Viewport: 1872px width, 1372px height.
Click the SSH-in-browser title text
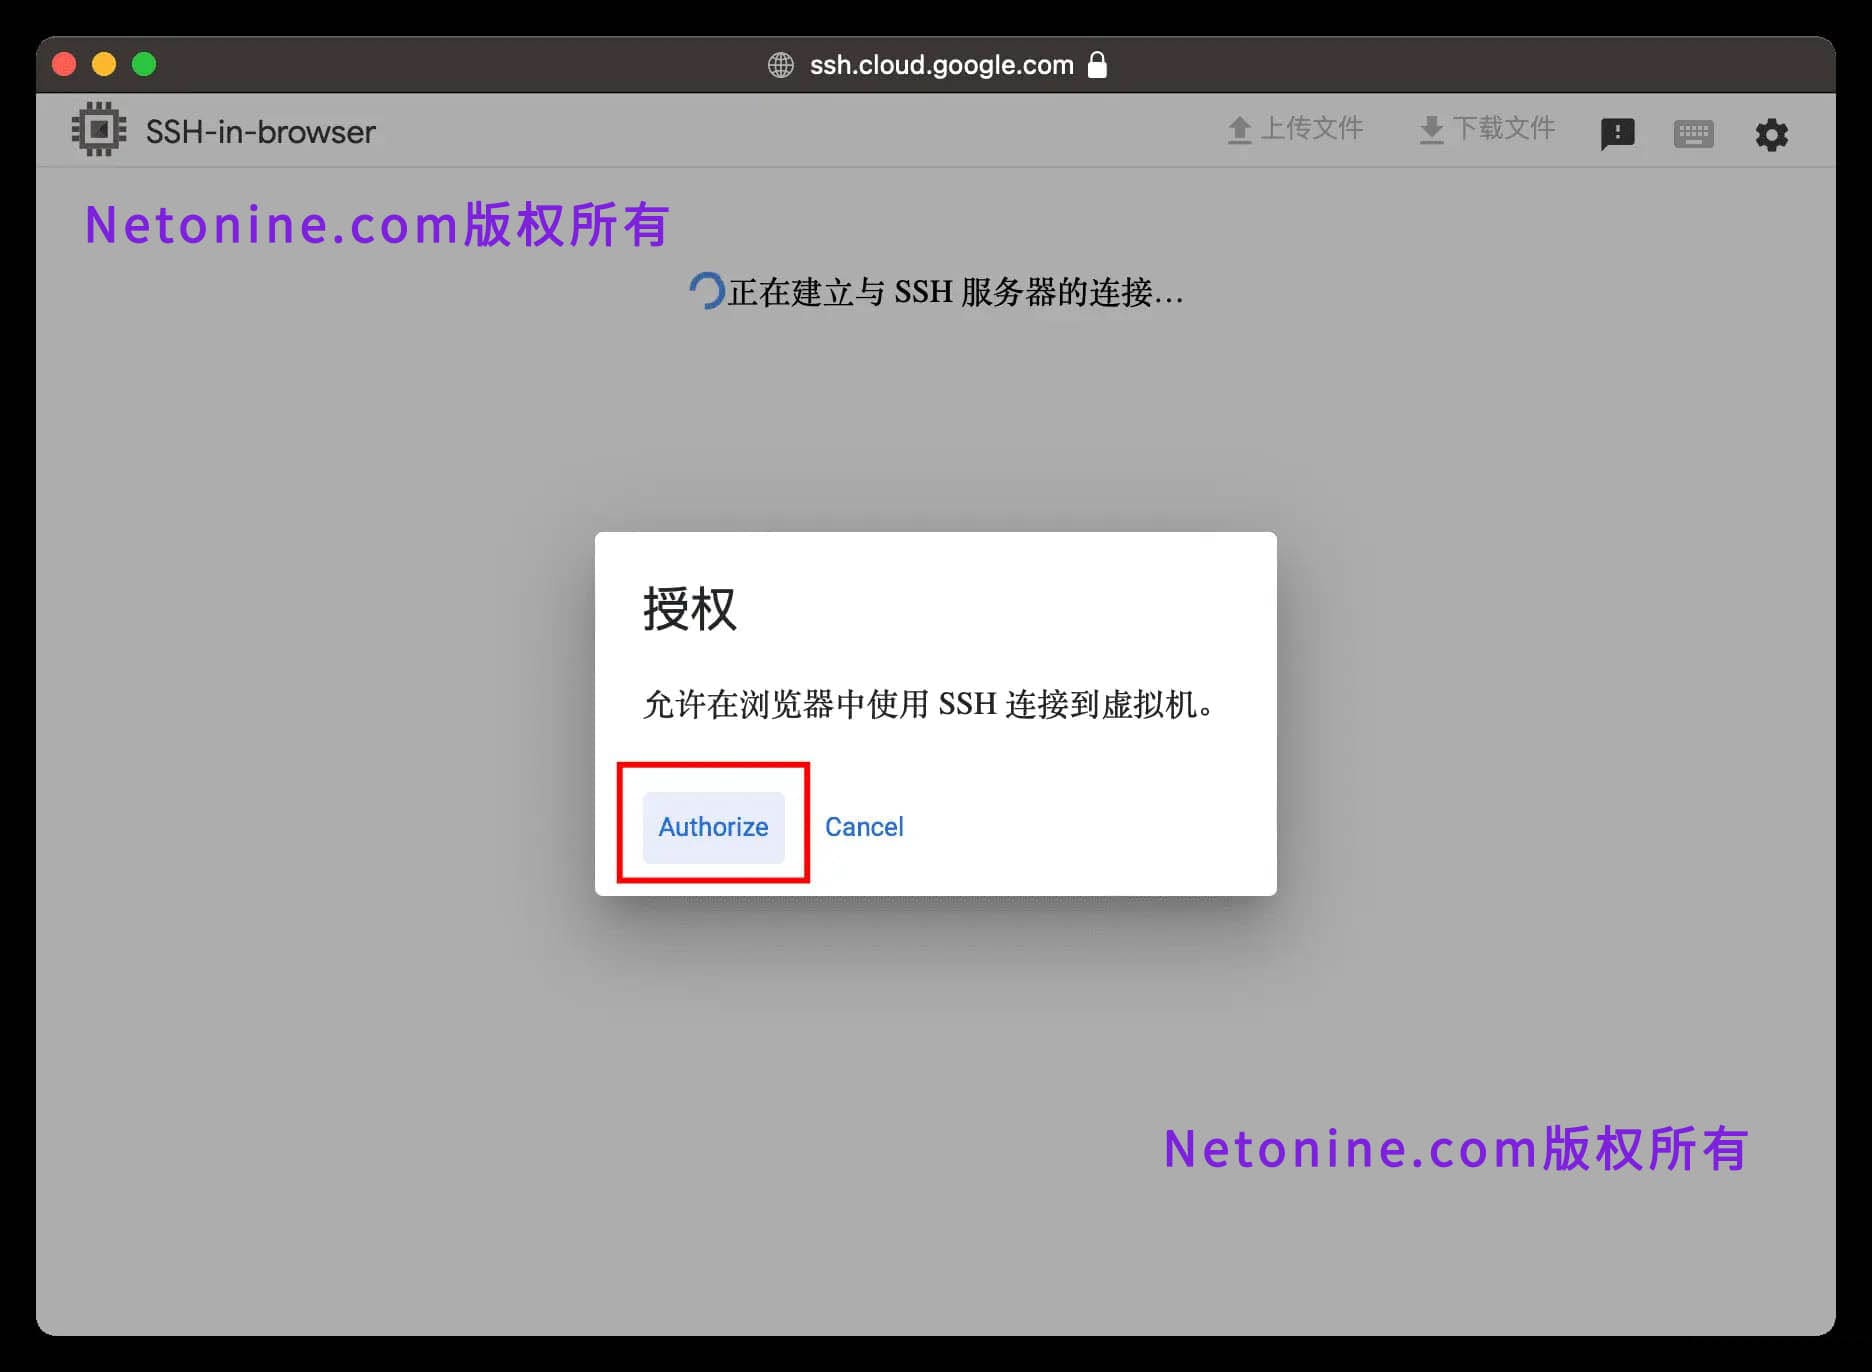coord(260,132)
